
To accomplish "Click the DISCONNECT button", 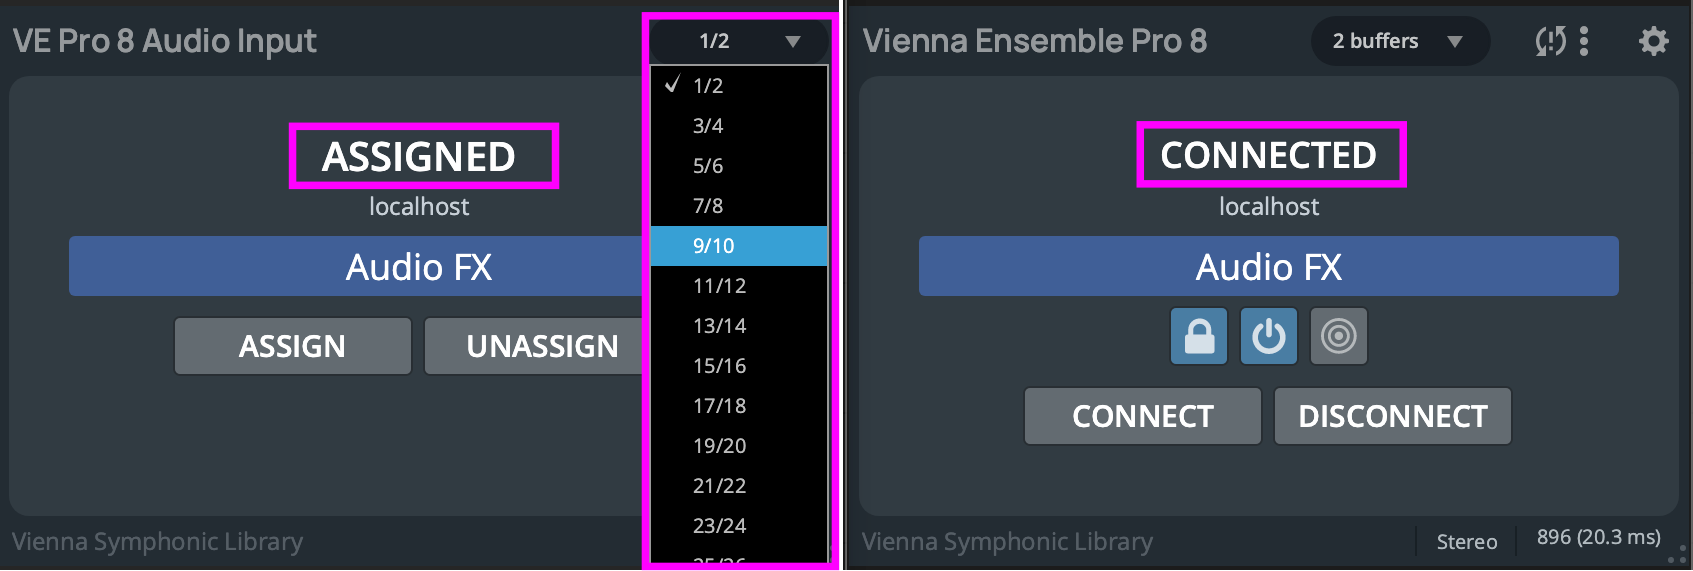I will (1392, 416).
